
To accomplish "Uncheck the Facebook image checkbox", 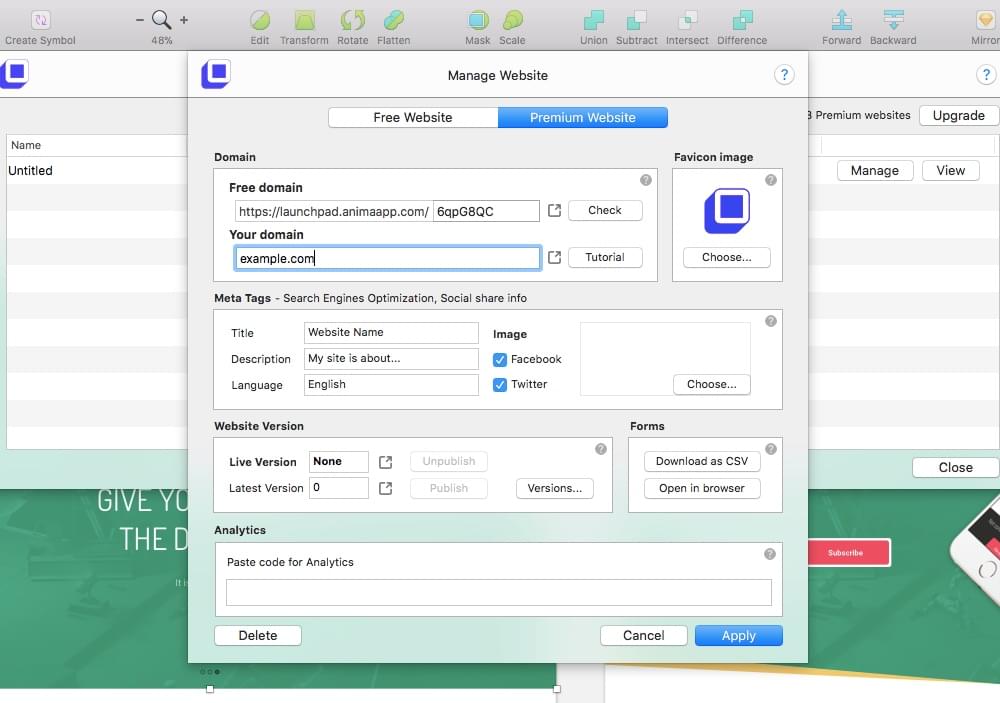I will click(x=501, y=359).
